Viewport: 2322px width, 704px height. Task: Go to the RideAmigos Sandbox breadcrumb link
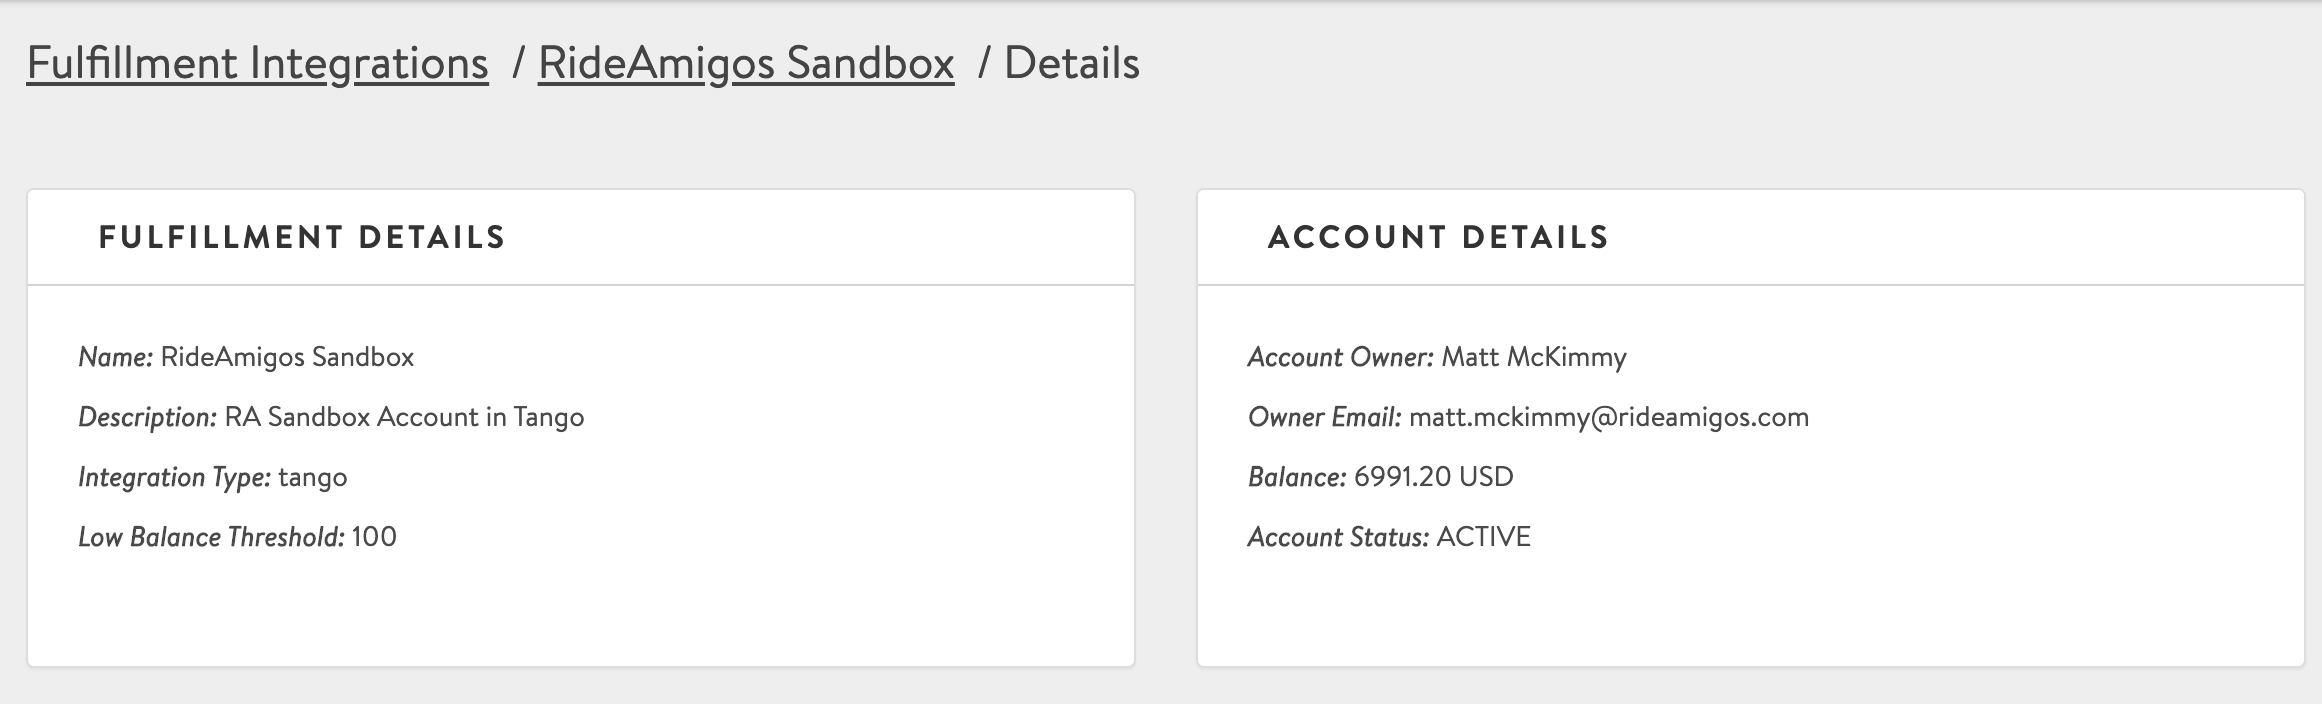(746, 63)
